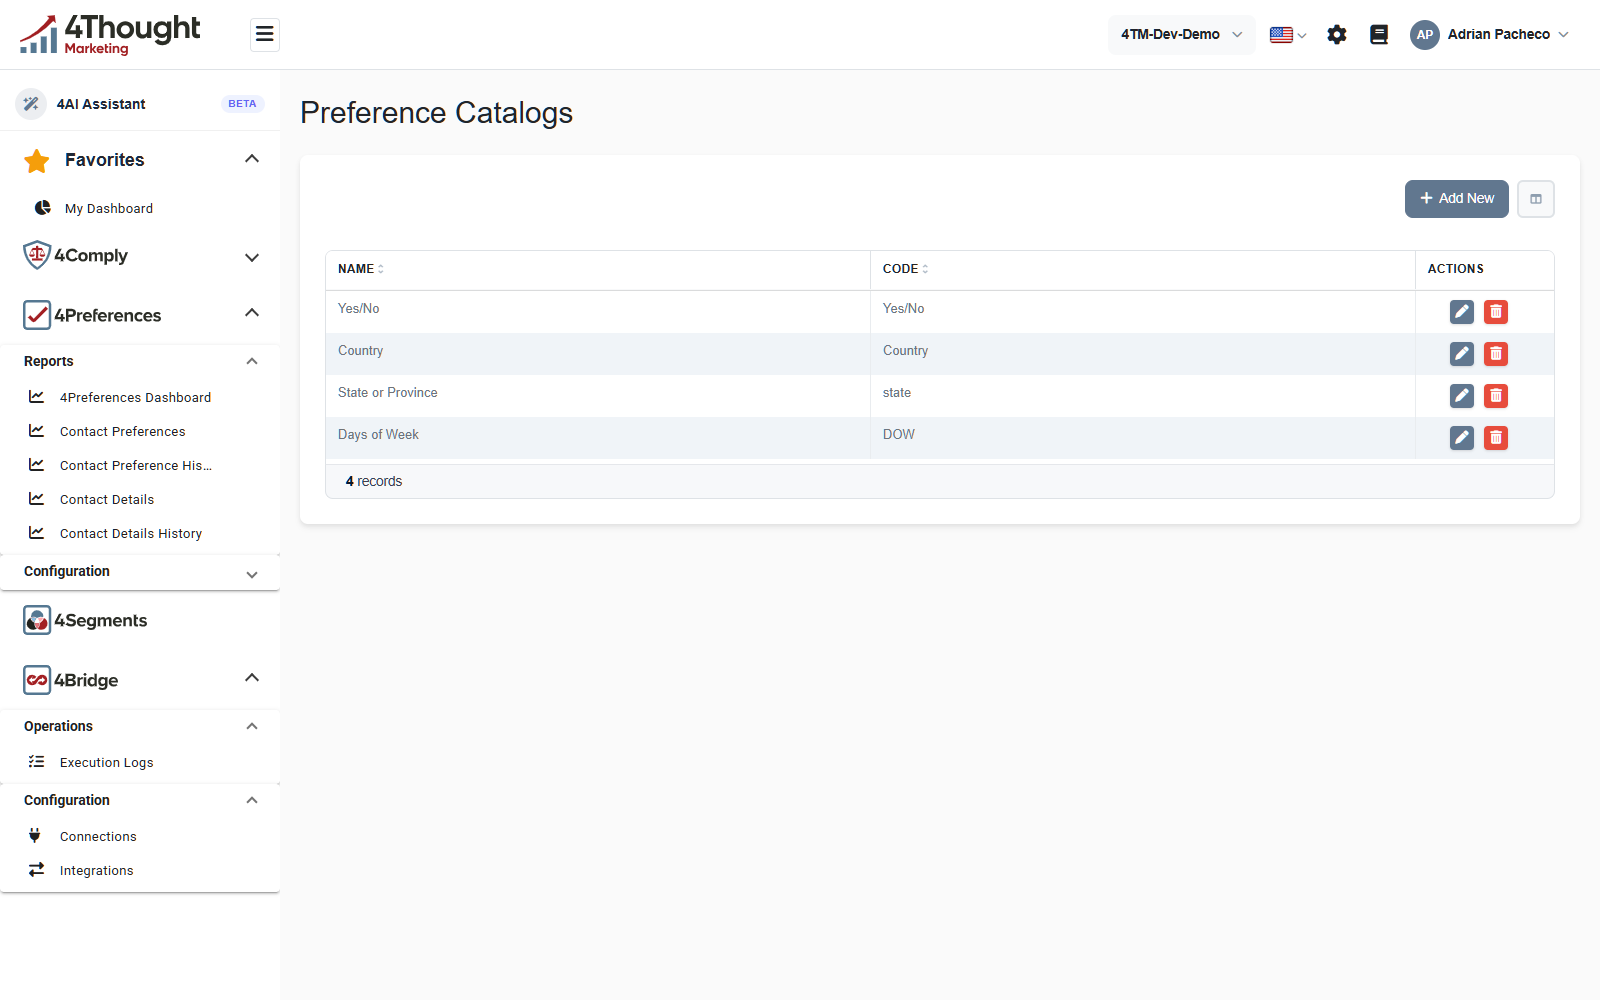Sort table by the CODE column
Viewport: 1600px width, 1000px height.
[x=906, y=269]
